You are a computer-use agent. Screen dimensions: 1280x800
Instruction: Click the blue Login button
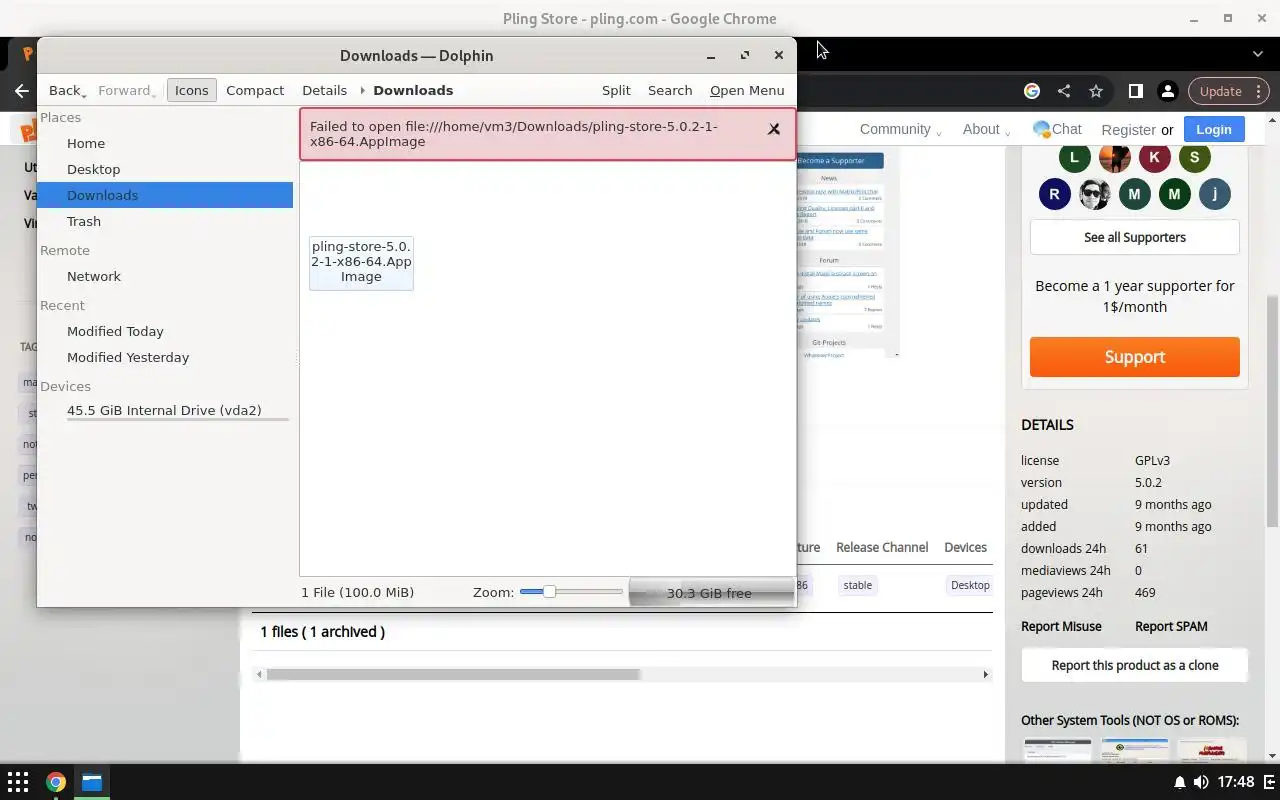(x=1213, y=129)
